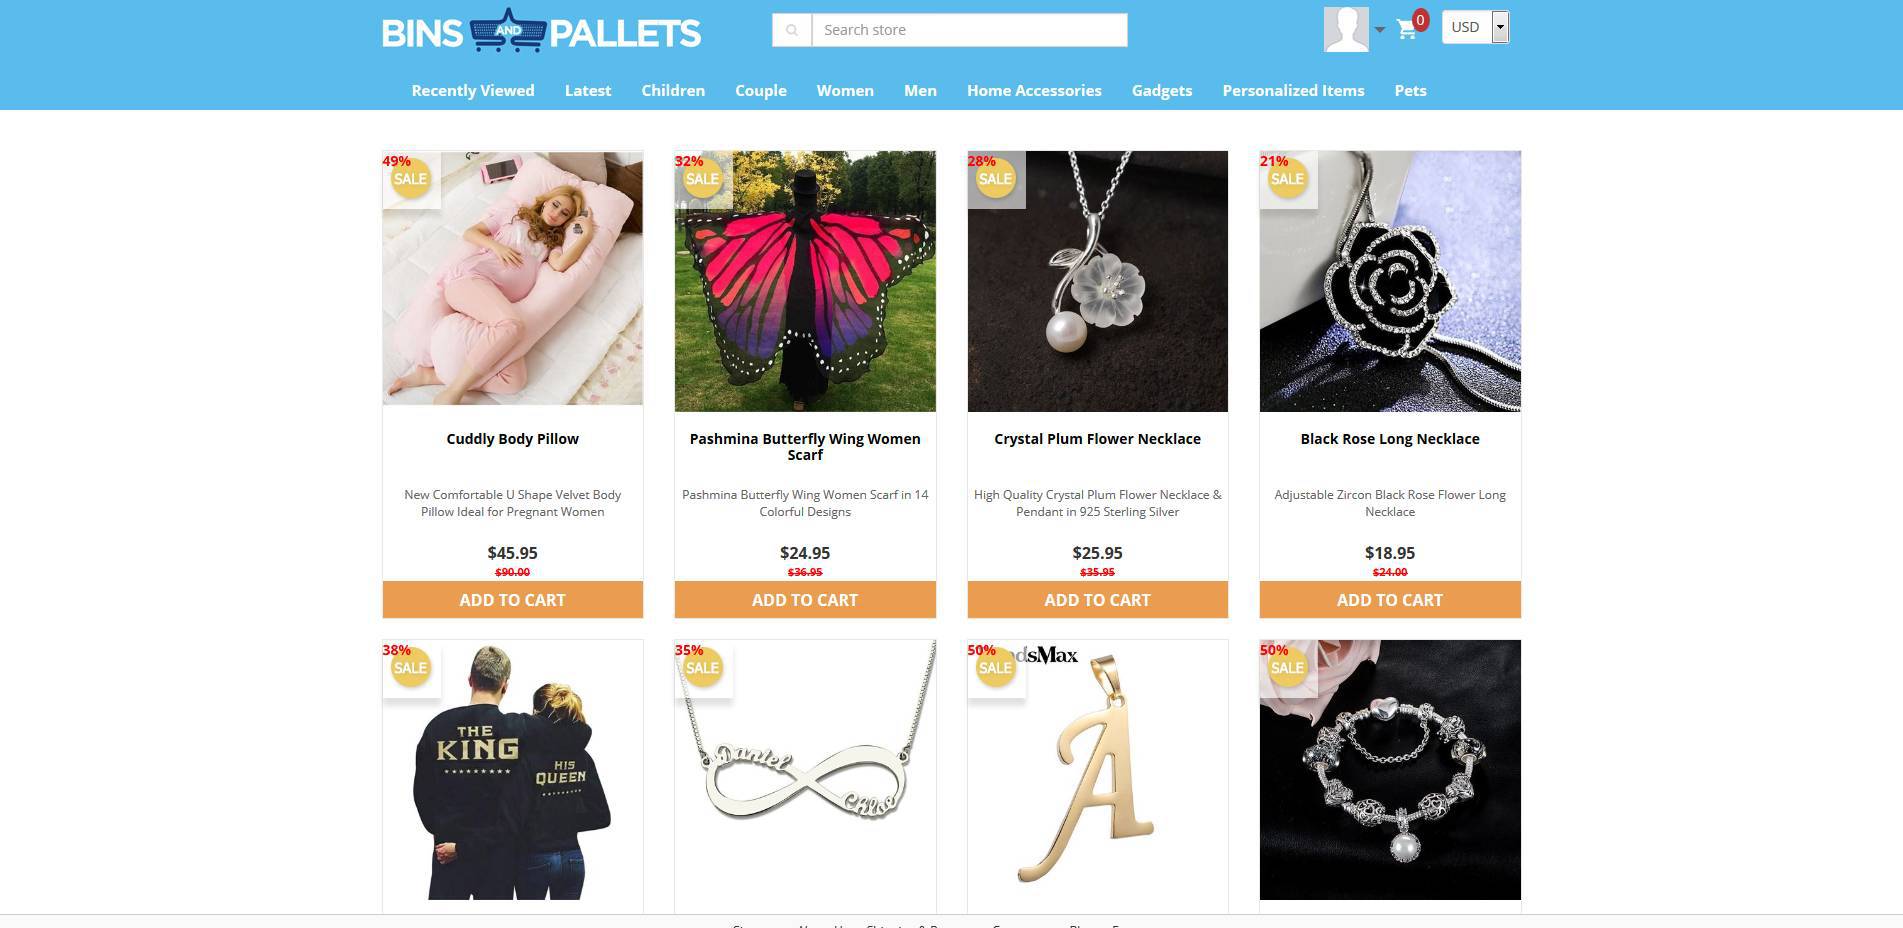Open Pashmina Butterfly Wing Women Scarf title link

click(x=805, y=446)
